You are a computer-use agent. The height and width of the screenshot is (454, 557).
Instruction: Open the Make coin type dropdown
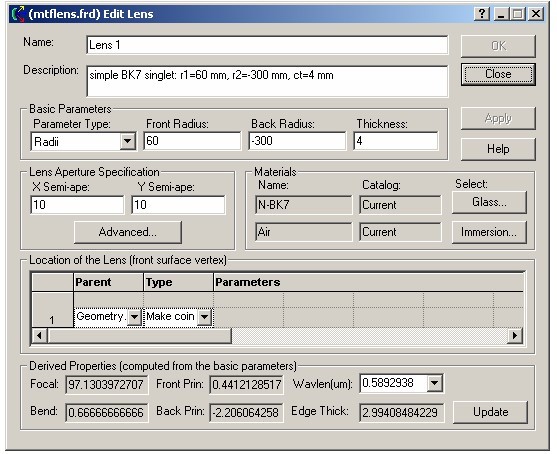pyautogui.click(x=204, y=317)
